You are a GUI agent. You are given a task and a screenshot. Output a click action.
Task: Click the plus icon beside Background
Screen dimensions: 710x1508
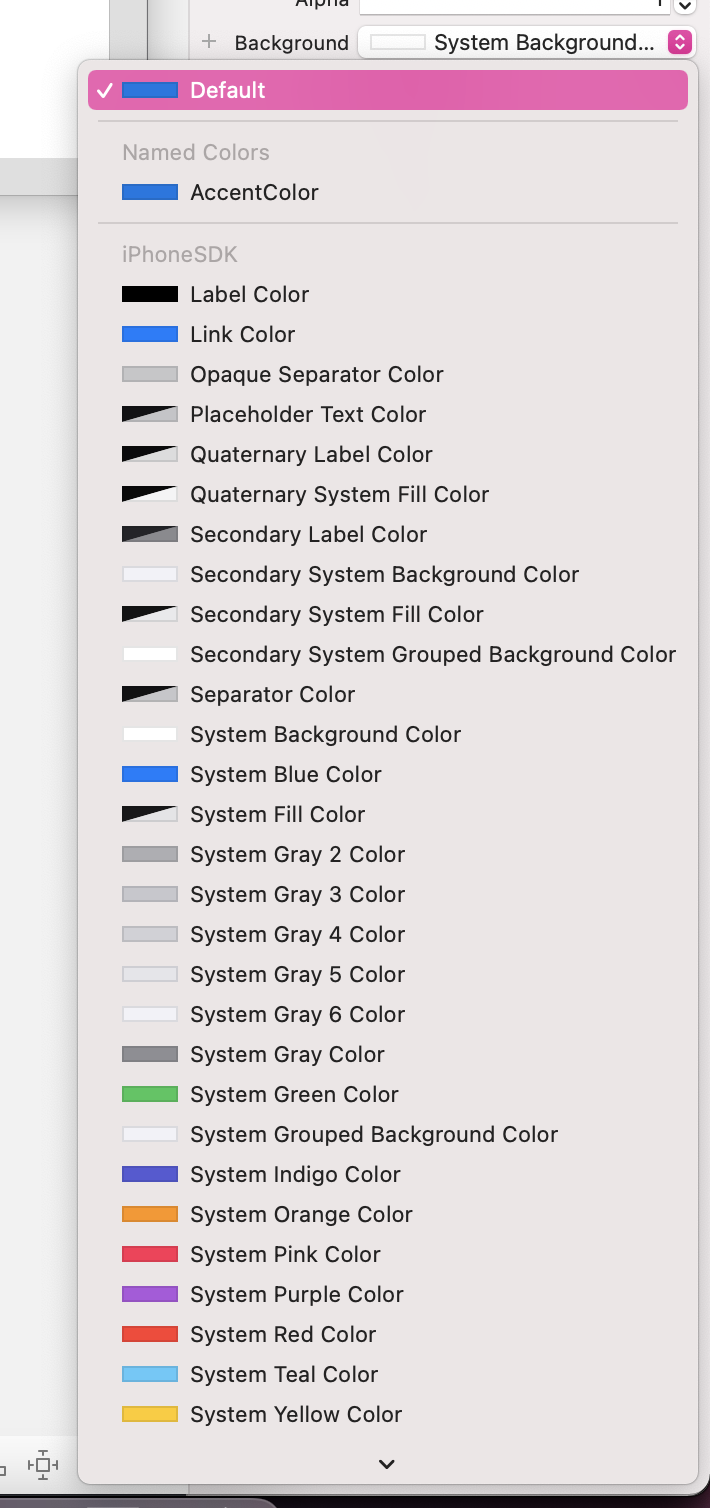click(209, 42)
